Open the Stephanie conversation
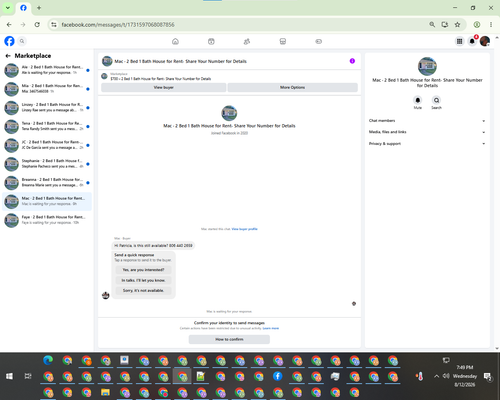The image size is (500, 400). pos(47,164)
